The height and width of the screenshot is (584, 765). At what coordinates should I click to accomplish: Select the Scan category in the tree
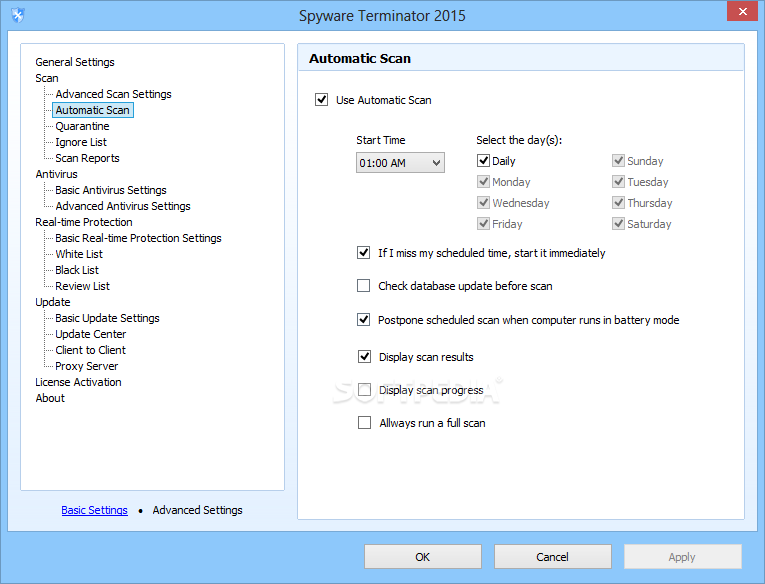[x=47, y=78]
